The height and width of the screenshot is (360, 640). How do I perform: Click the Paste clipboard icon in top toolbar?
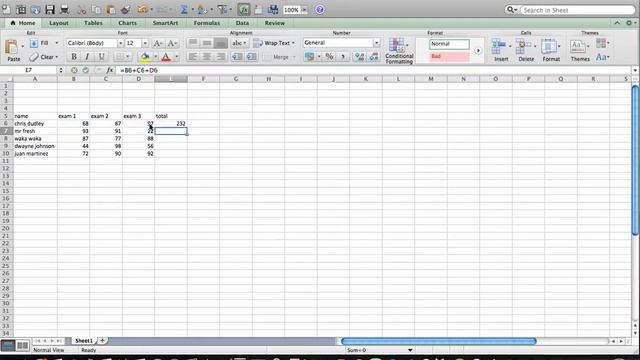(x=111, y=9)
